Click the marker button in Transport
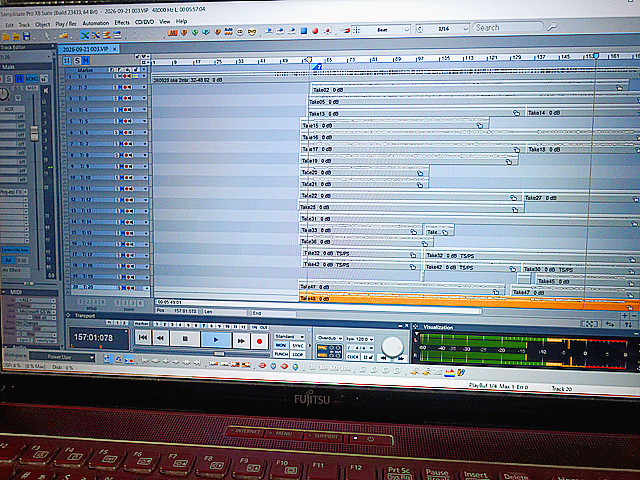 141,323
